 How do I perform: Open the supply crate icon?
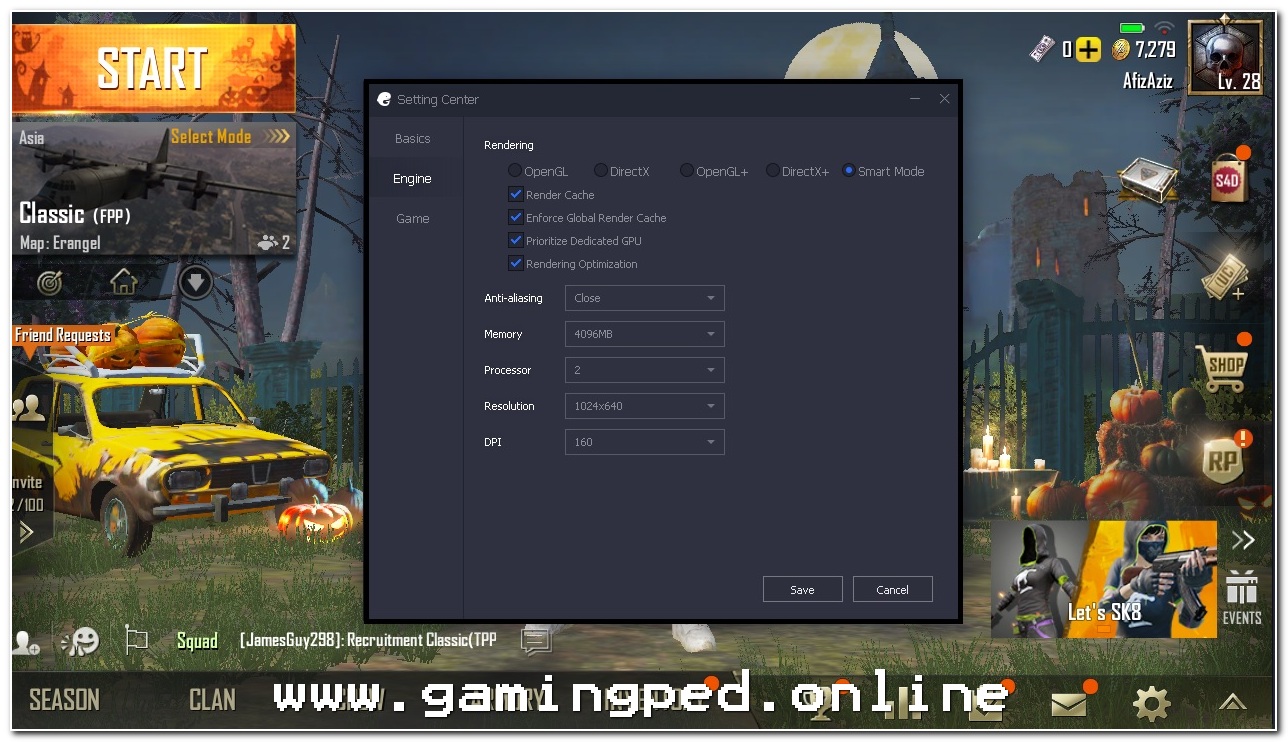1146,180
